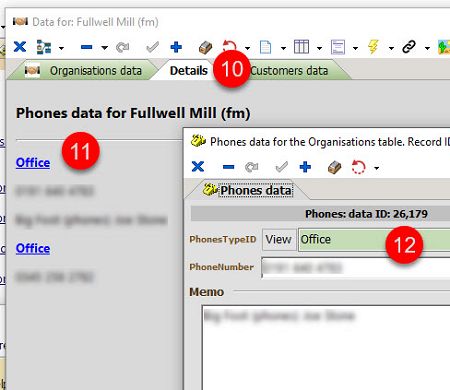Open dropdown arrow next to minus icon
Screen dimensions: 450x390
(x=104, y=48)
